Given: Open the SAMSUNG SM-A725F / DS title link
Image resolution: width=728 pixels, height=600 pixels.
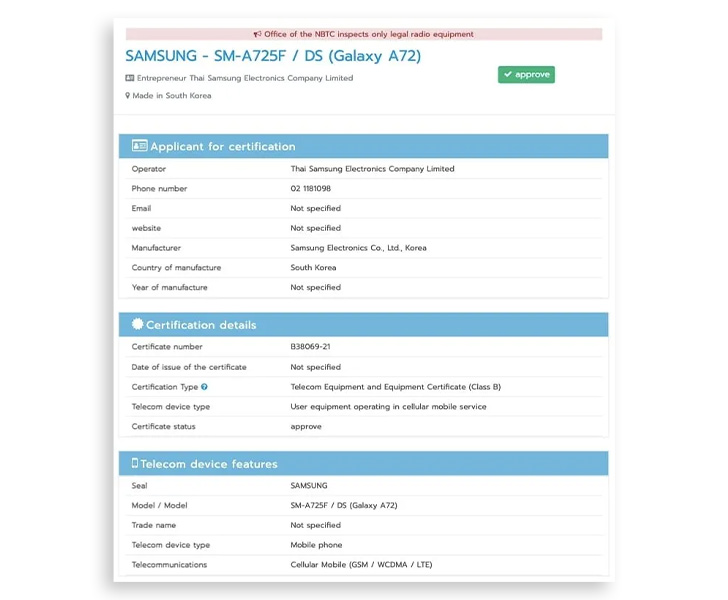Looking at the screenshot, I should pyautogui.click(x=273, y=56).
